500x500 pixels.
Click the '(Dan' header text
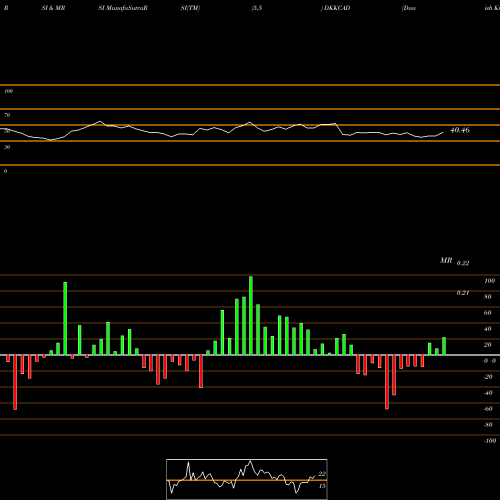click(409, 8)
